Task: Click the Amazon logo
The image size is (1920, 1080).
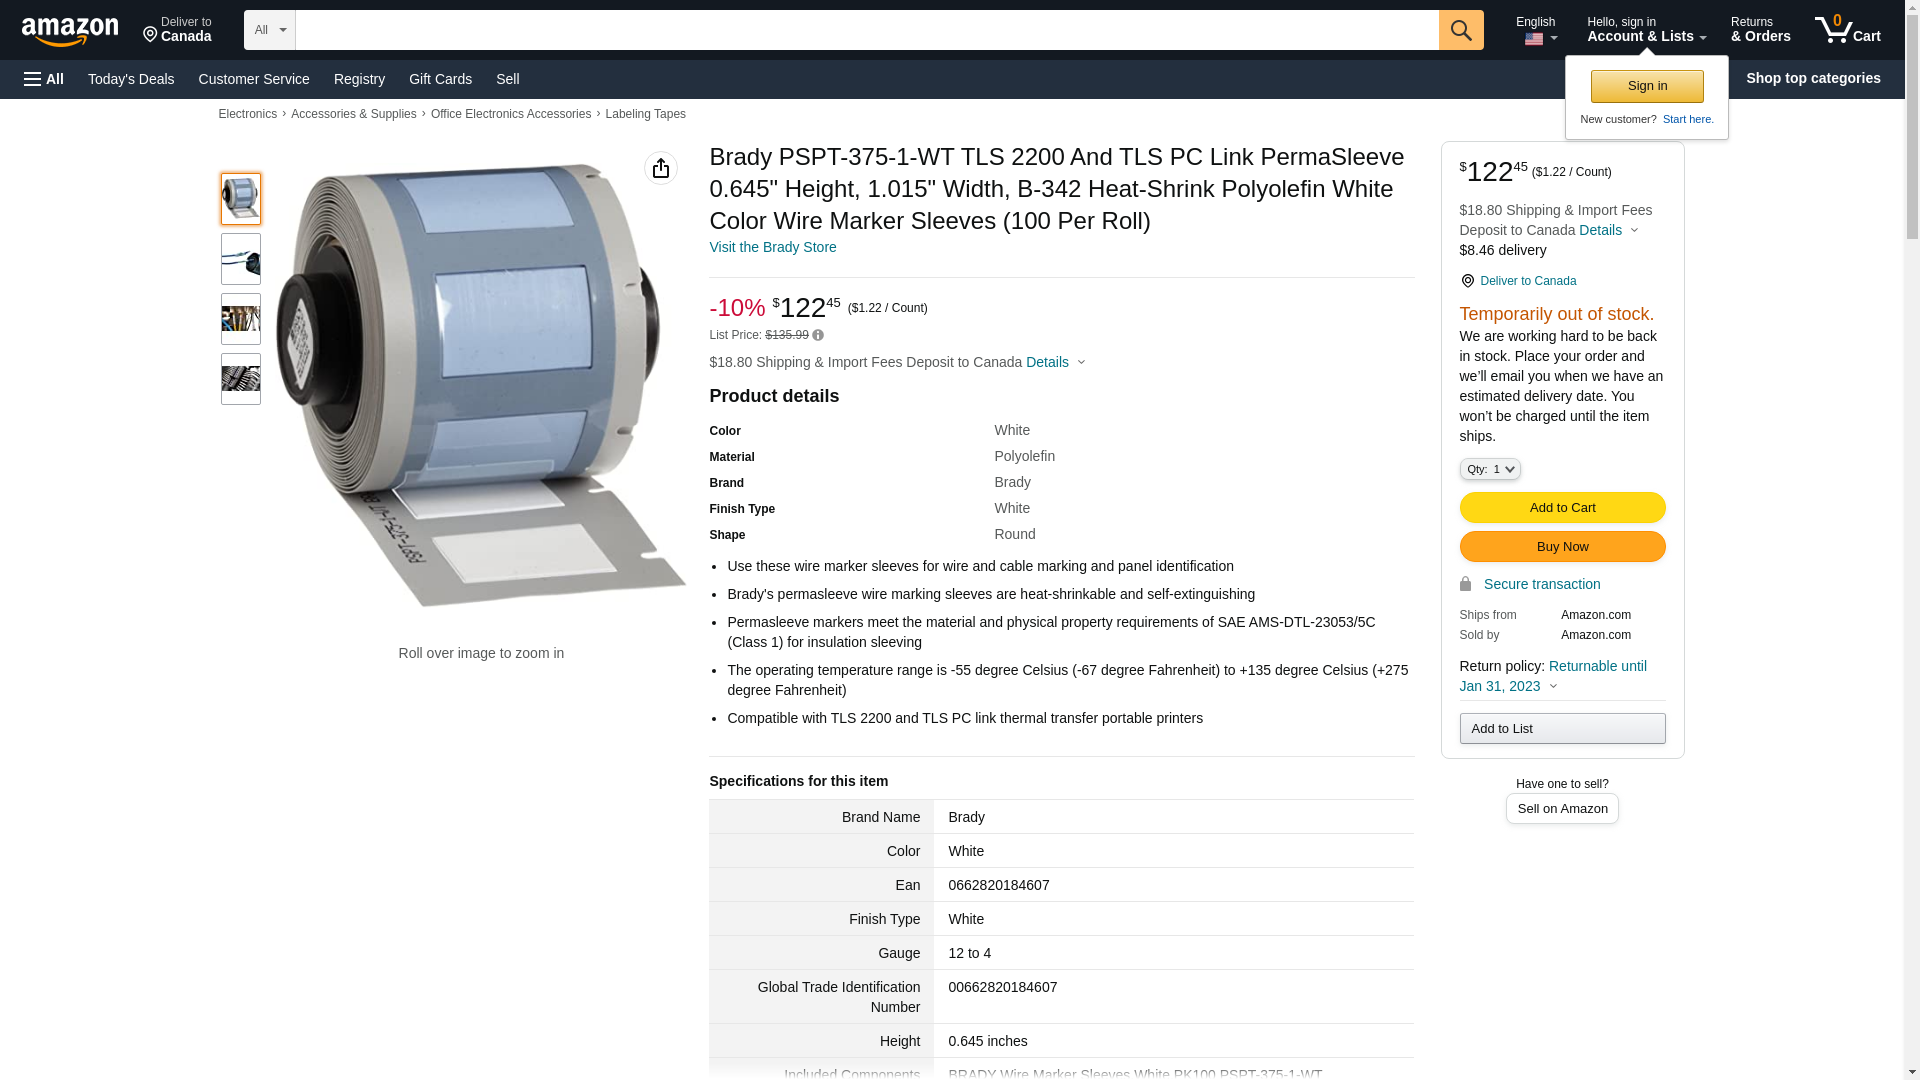Action: coord(70,31)
